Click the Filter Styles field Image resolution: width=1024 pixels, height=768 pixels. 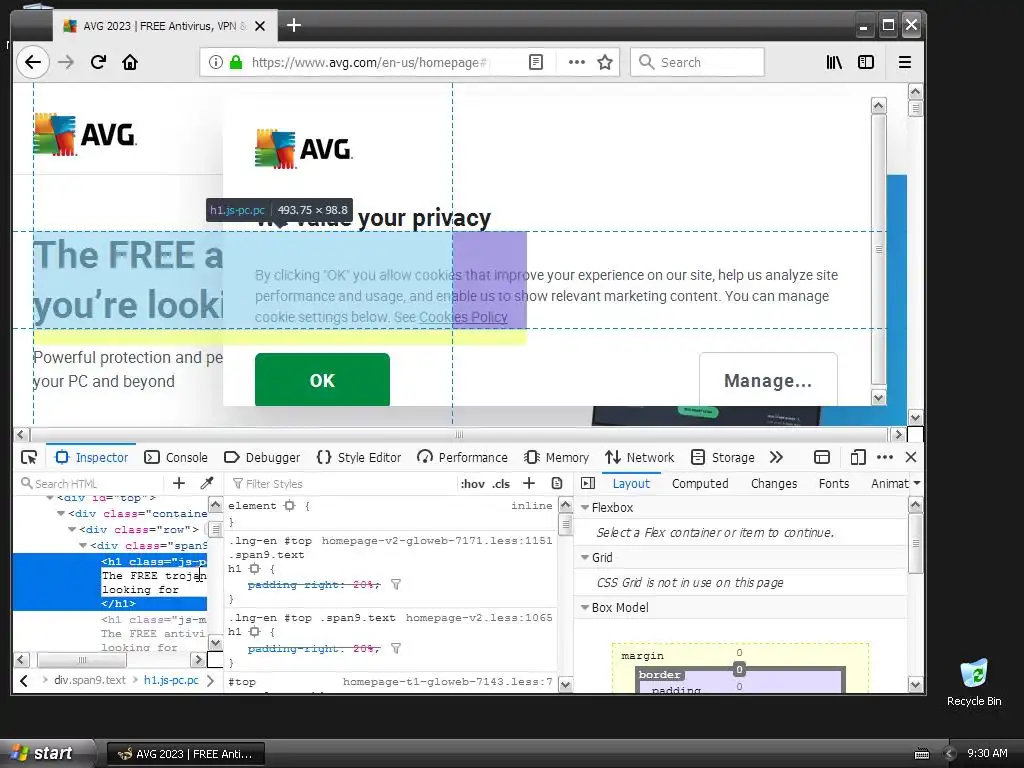coord(343,484)
